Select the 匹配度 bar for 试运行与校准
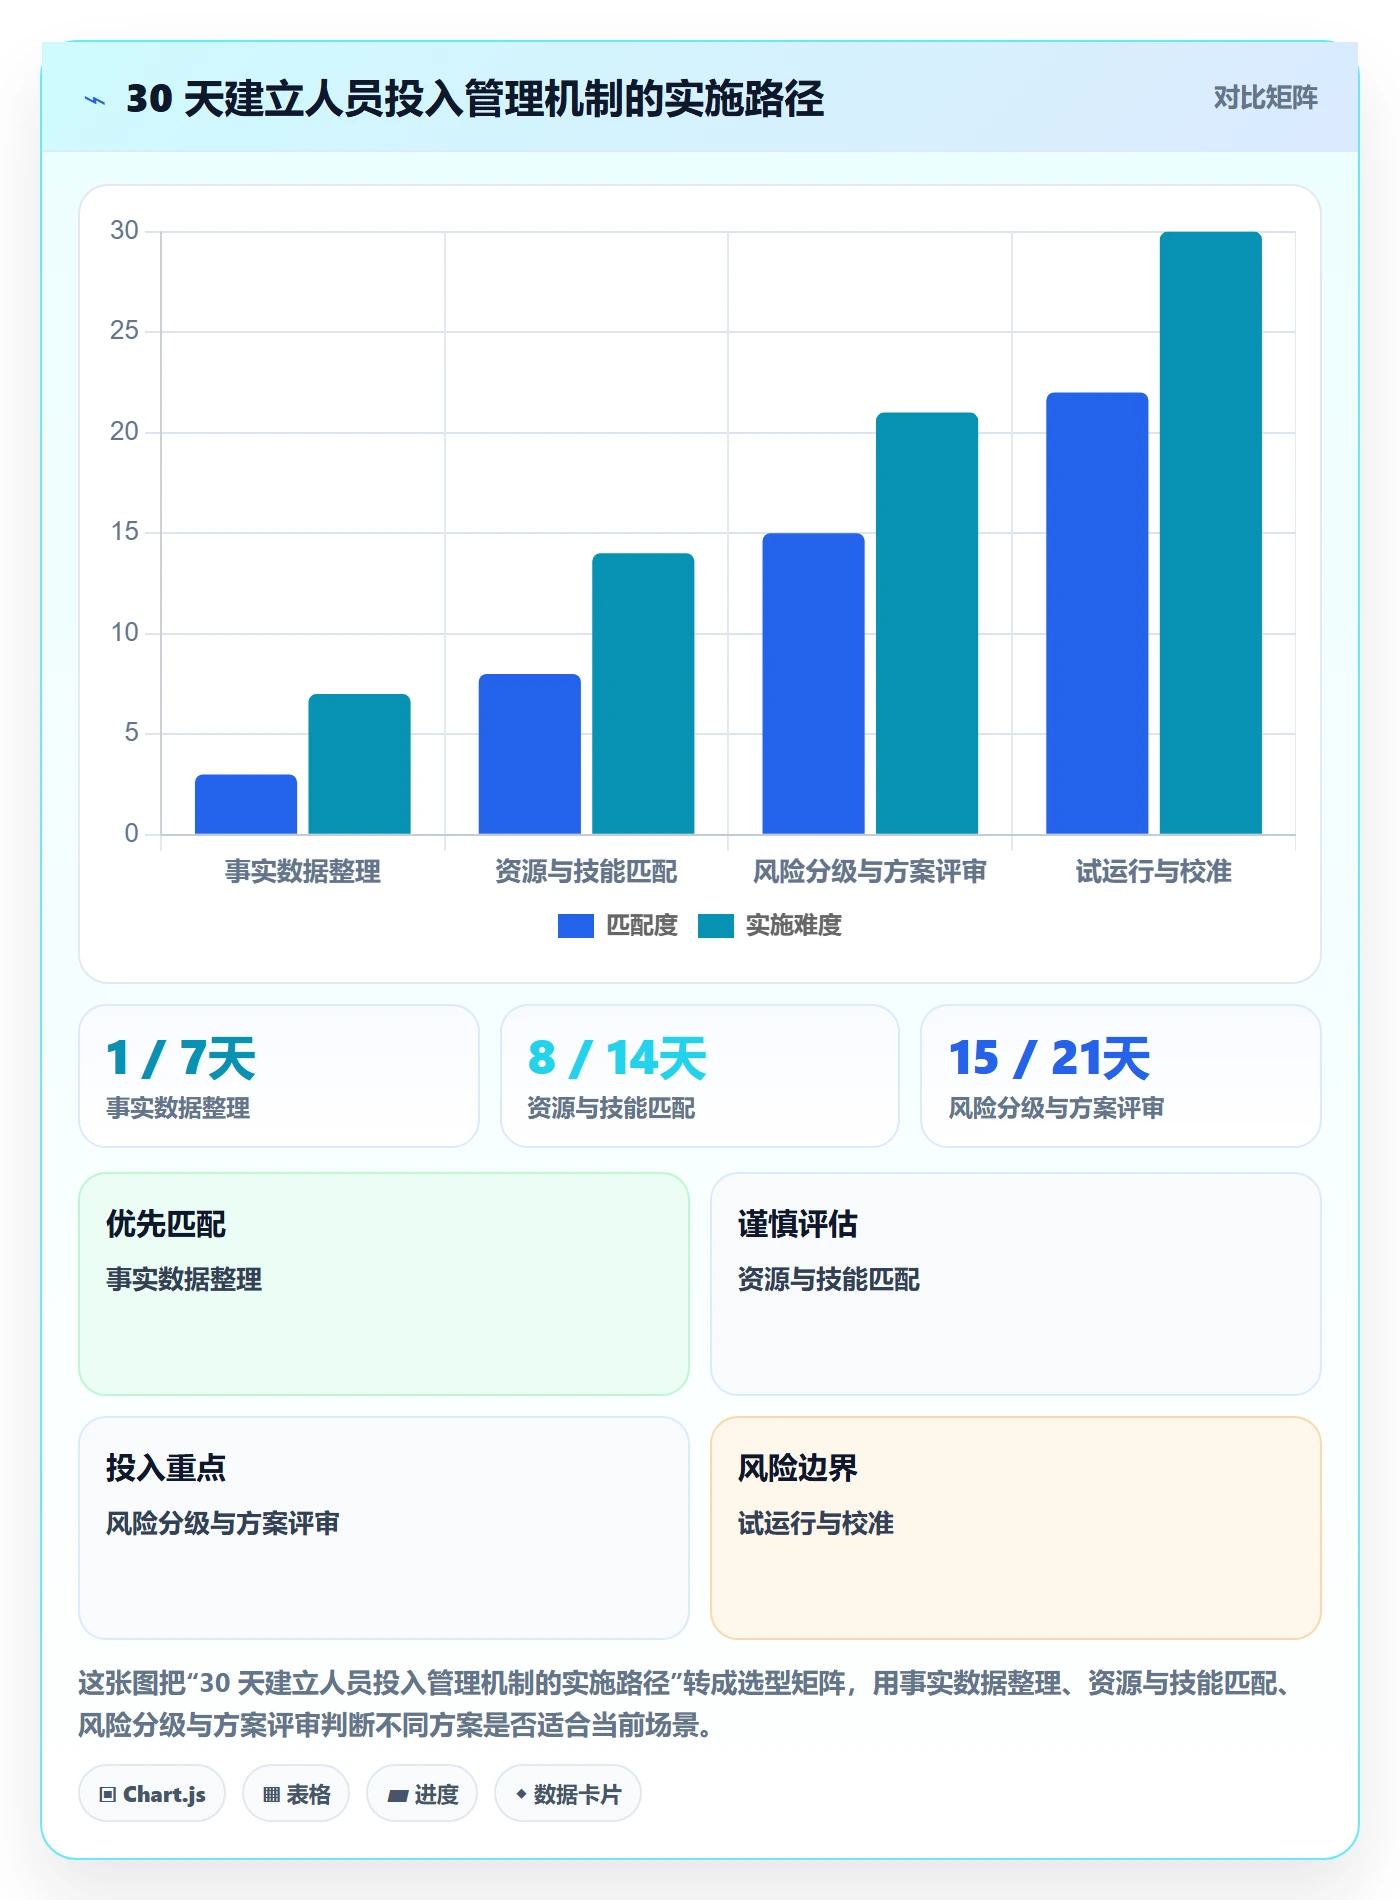The height and width of the screenshot is (1900, 1400). click(1097, 613)
